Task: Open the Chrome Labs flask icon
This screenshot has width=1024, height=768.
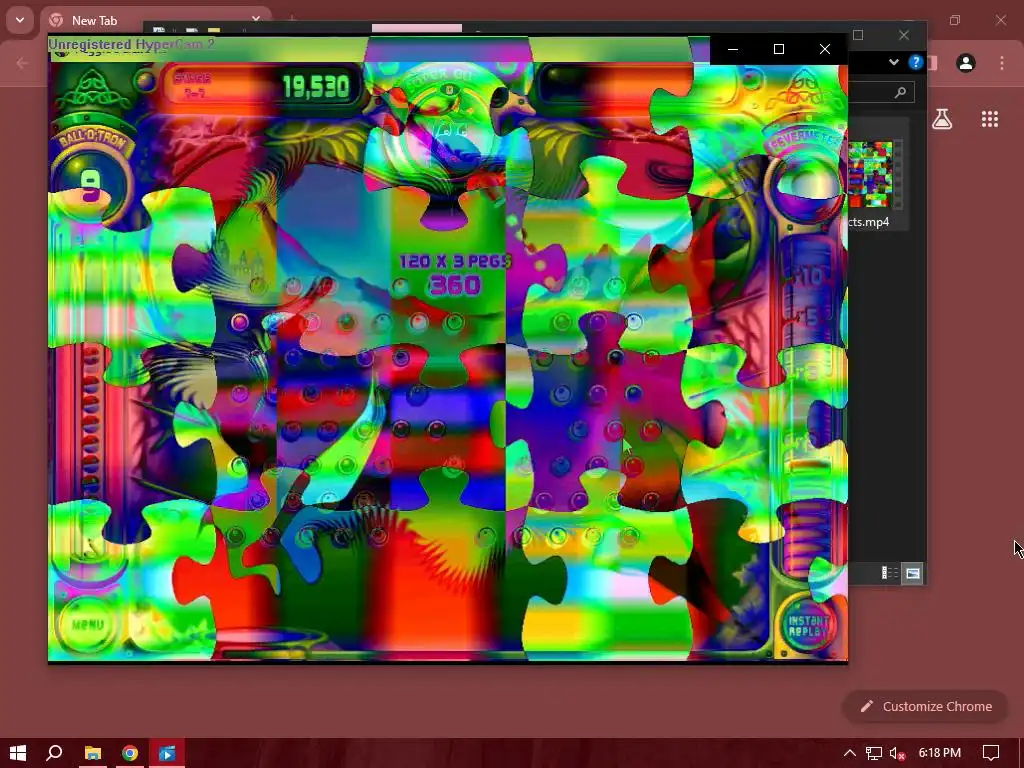Action: point(942,119)
